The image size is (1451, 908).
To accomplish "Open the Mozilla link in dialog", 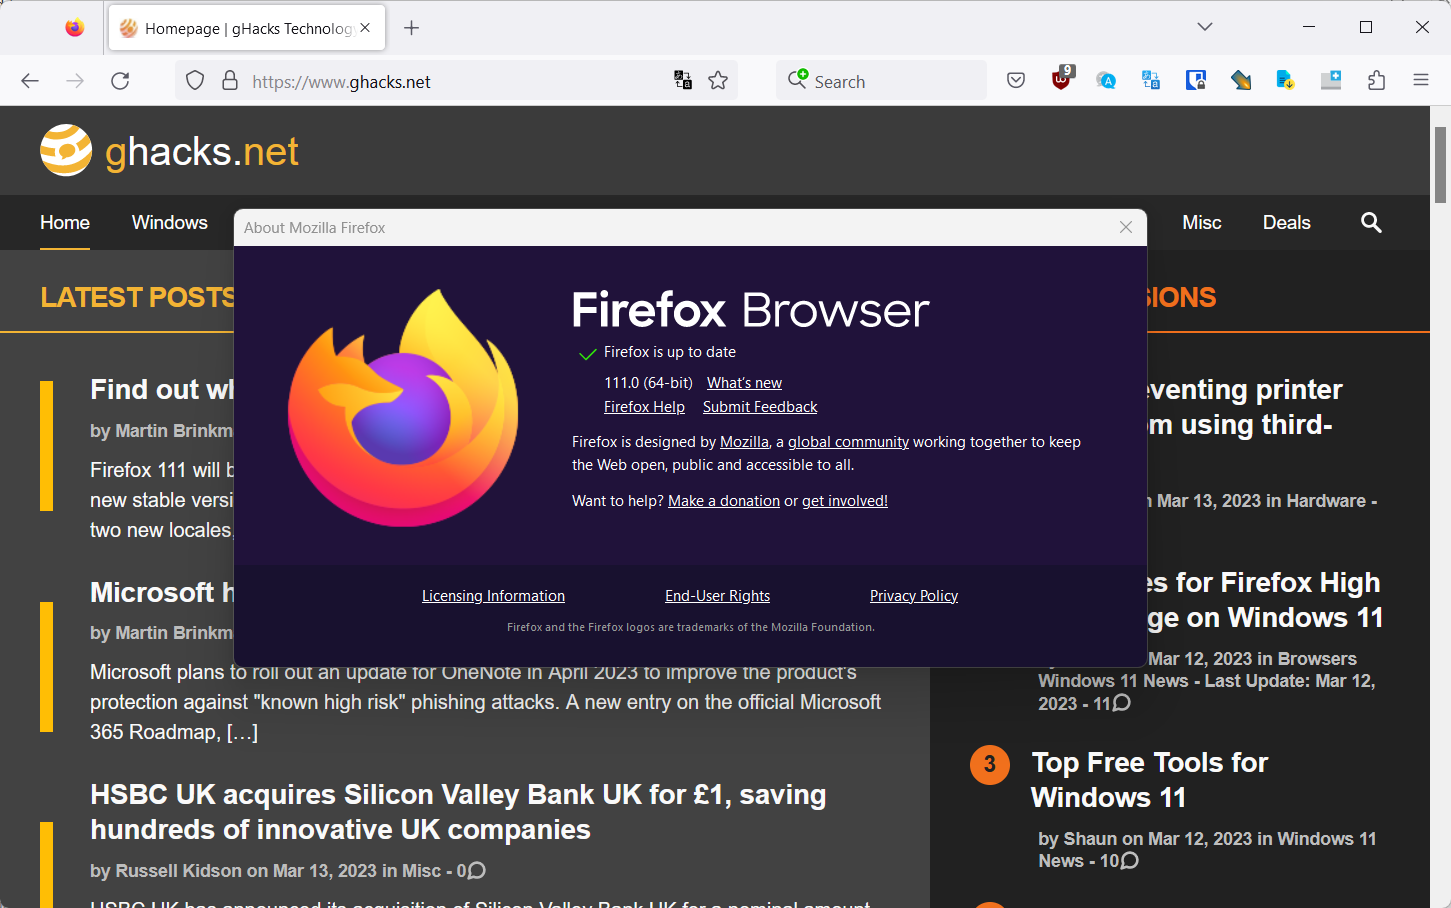I will click(x=744, y=442).
